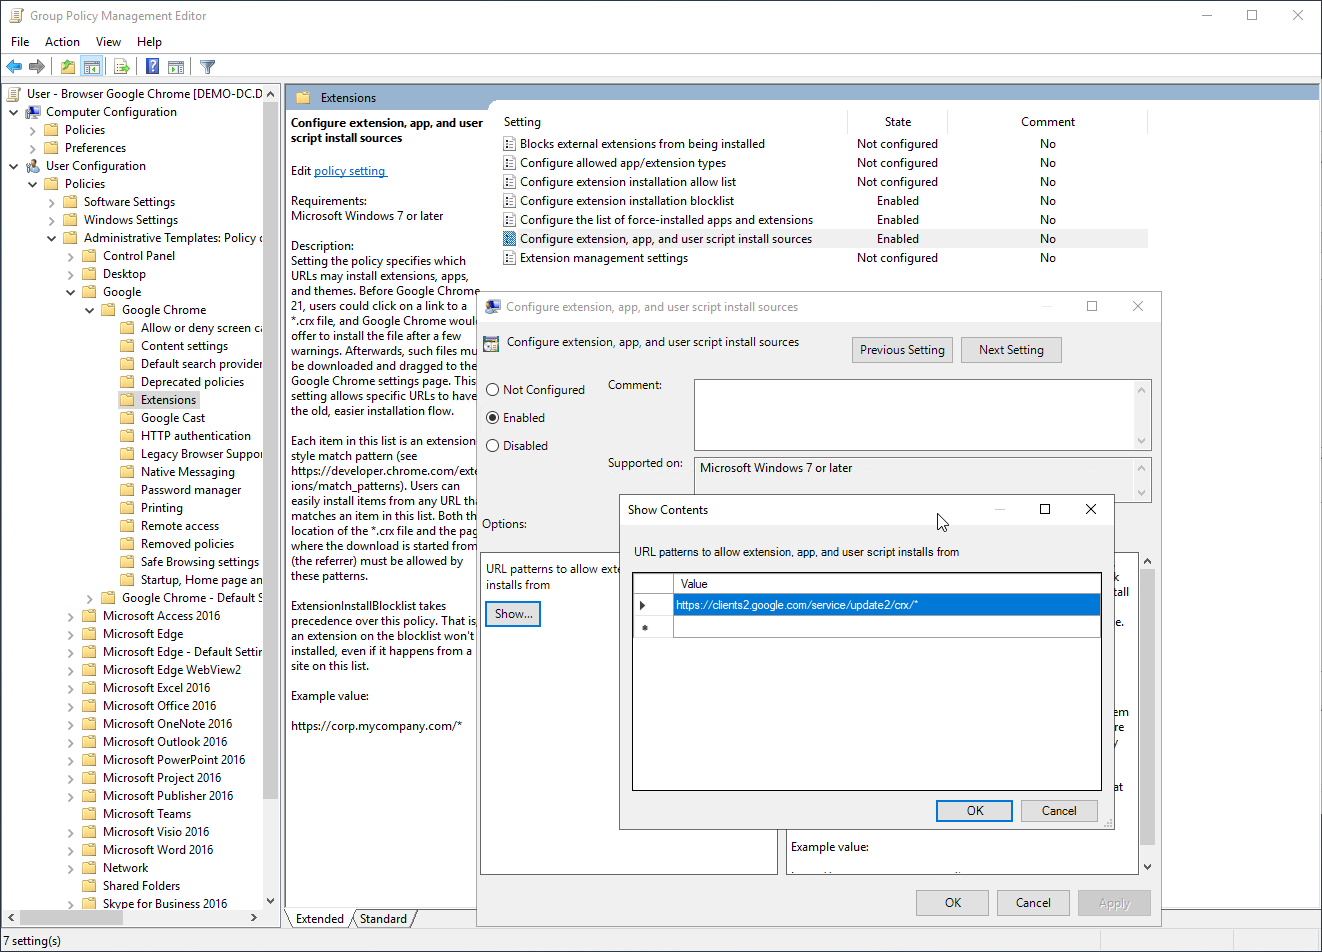
Task: Toggle the Show/Hide Console Tree icon
Action: (x=92, y=67)
